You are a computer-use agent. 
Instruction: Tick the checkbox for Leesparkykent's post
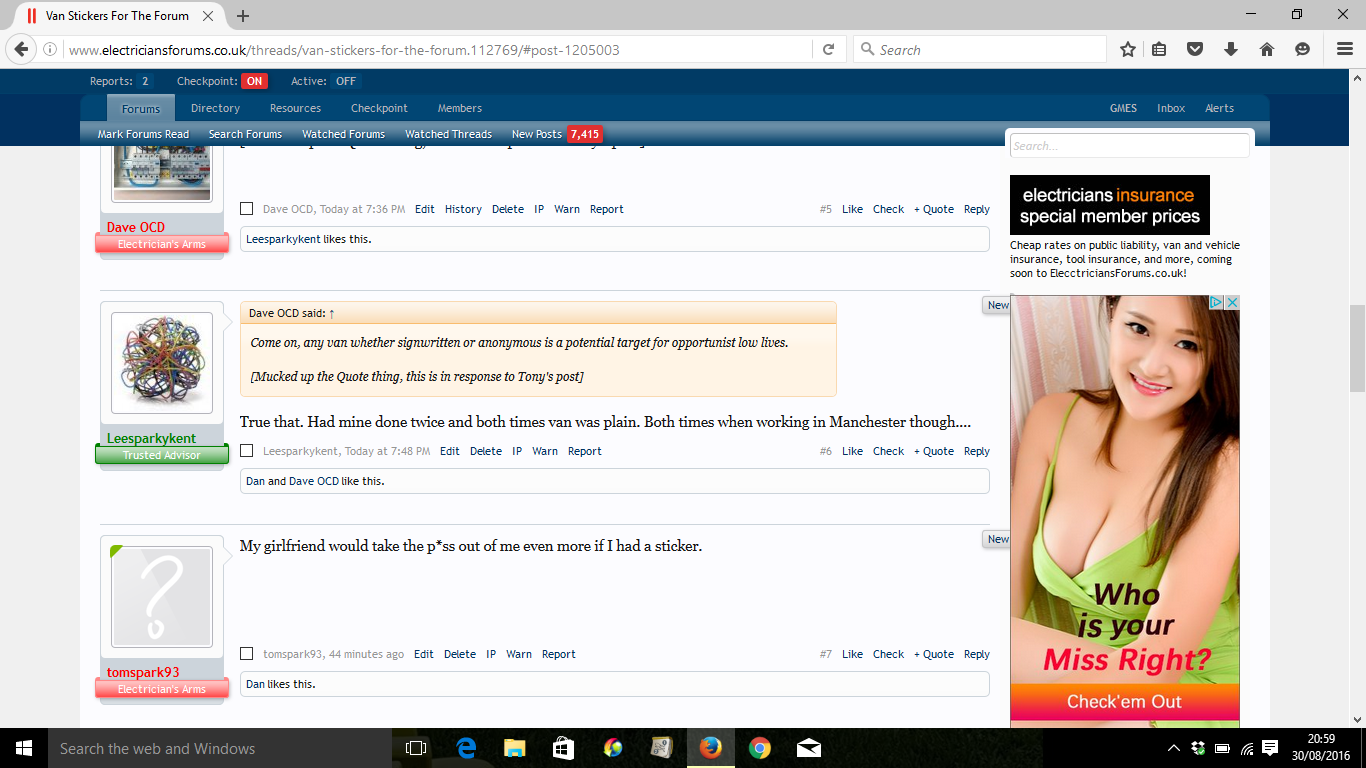(247, 451)
